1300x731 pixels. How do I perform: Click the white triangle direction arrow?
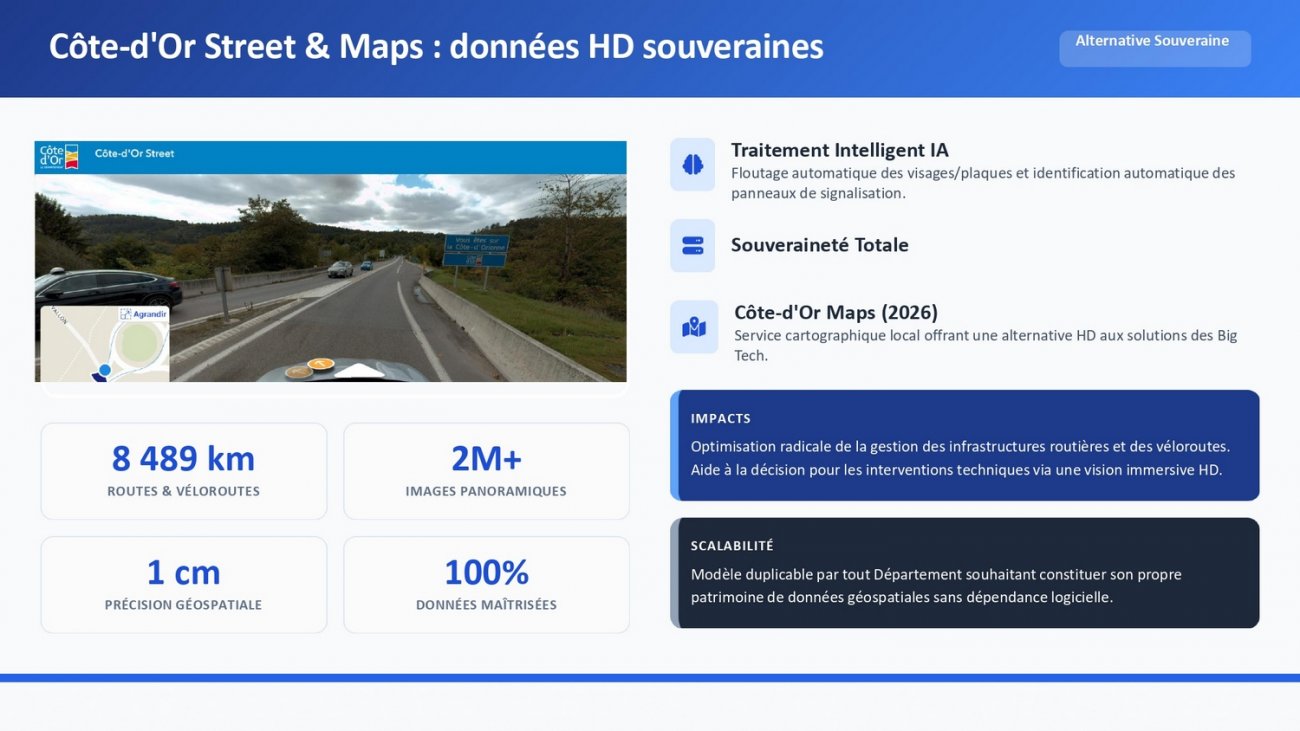pos(358,371)
